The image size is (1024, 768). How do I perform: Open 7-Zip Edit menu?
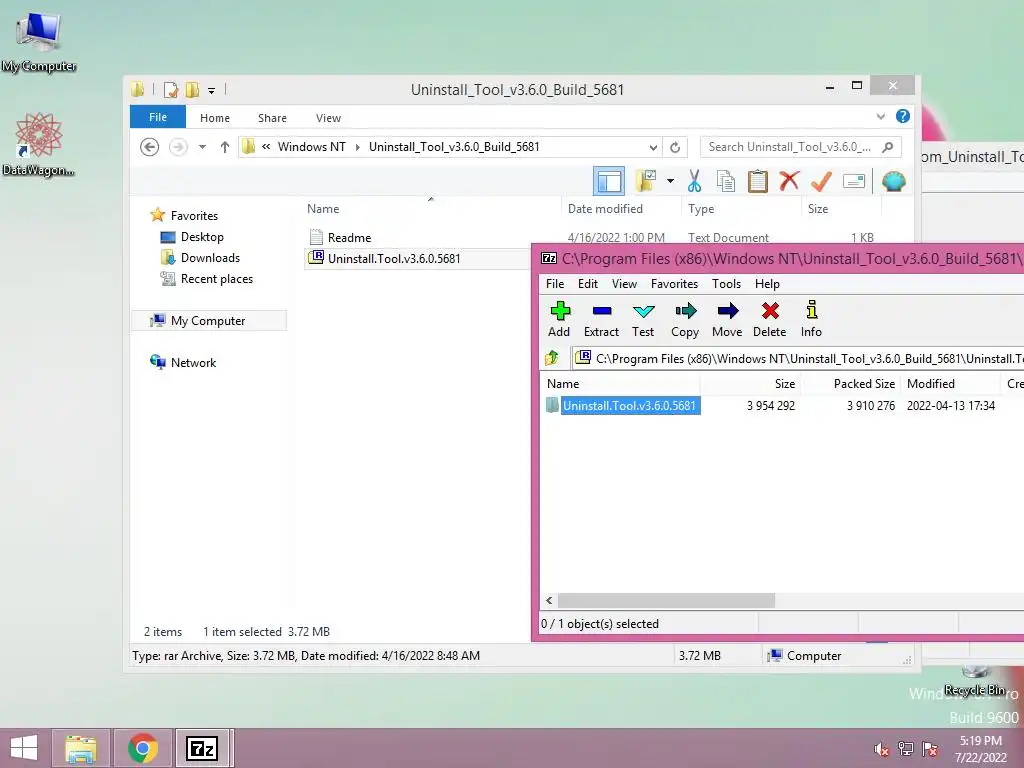pyautogui.click(x=588, y=283)
